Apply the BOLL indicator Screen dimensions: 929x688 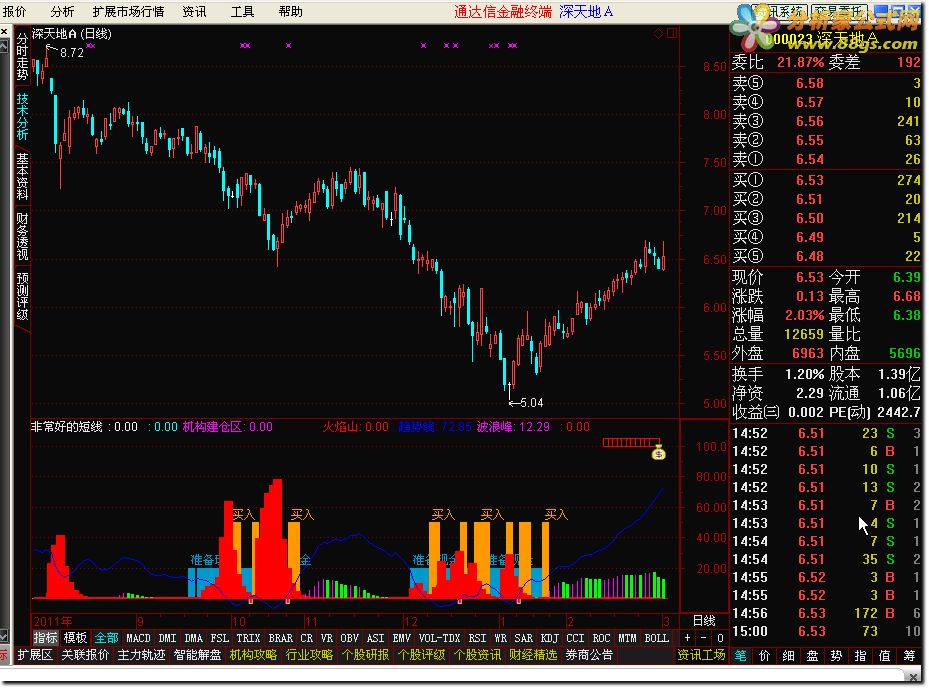tap(656, 638)
